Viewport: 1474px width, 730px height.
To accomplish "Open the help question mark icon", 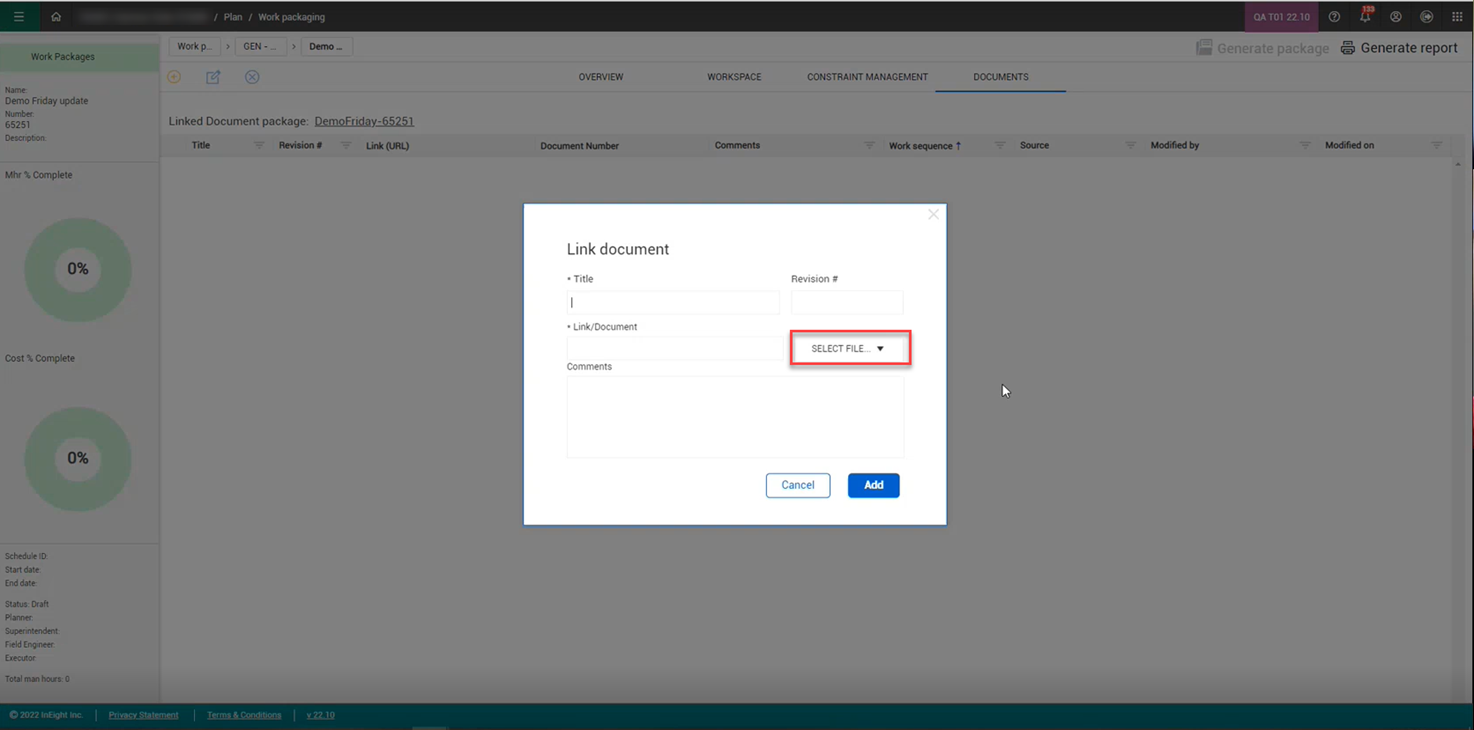I will pos(1334,17).
